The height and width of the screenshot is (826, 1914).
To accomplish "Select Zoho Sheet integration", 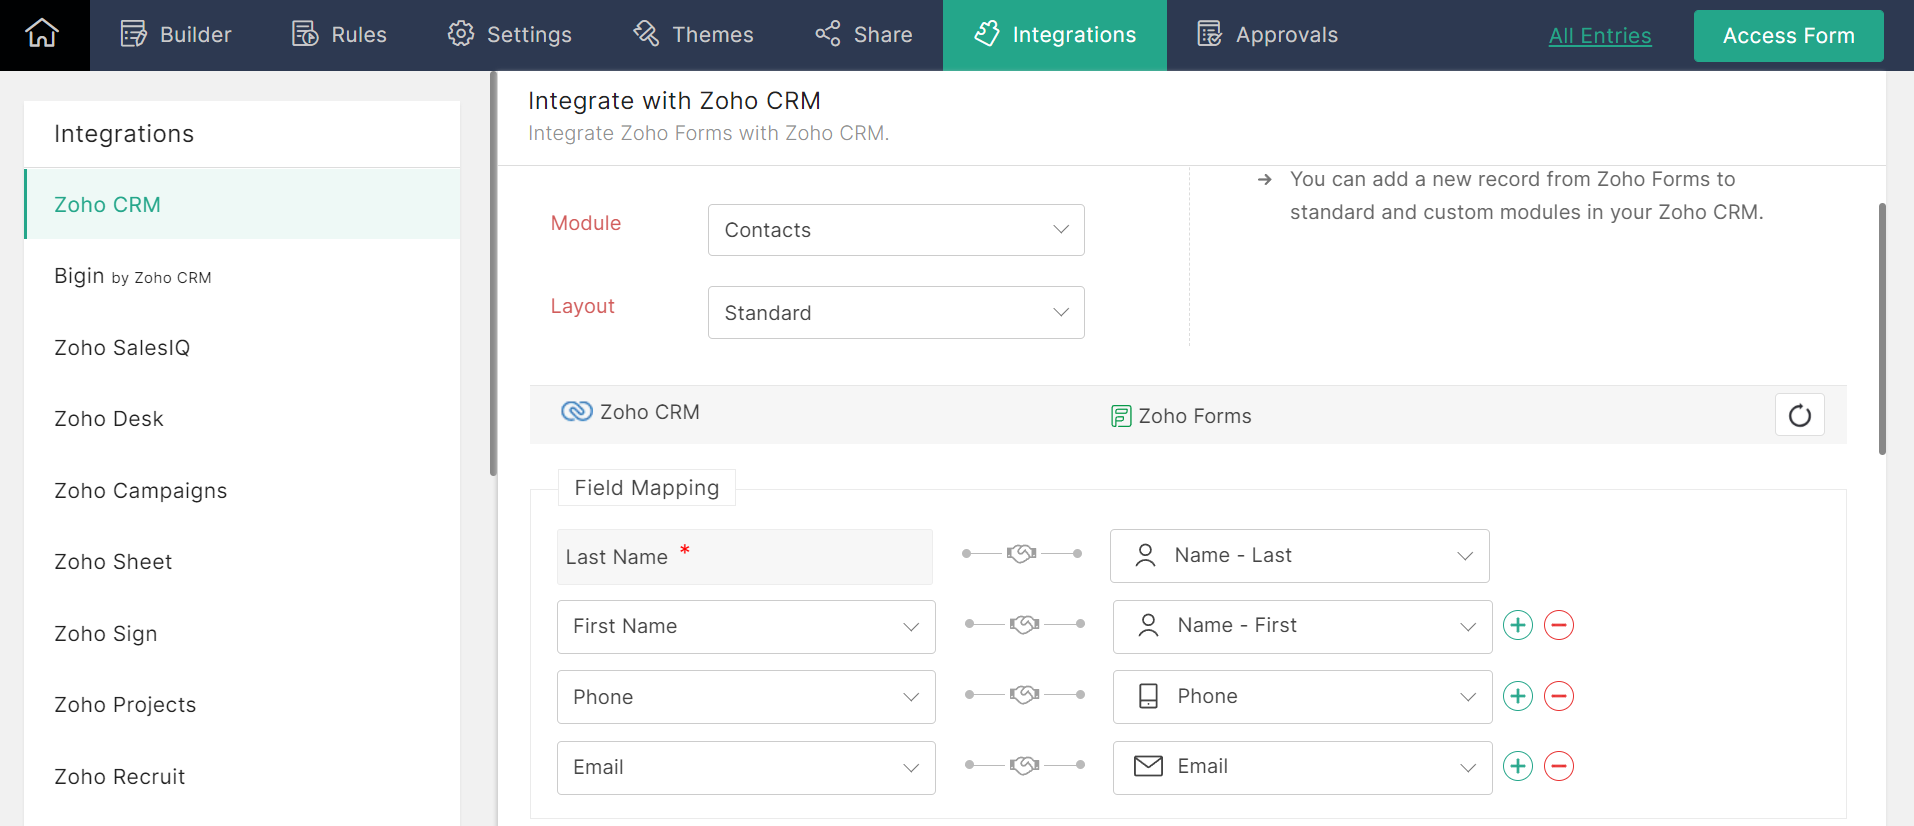I will tap(242, 562).
